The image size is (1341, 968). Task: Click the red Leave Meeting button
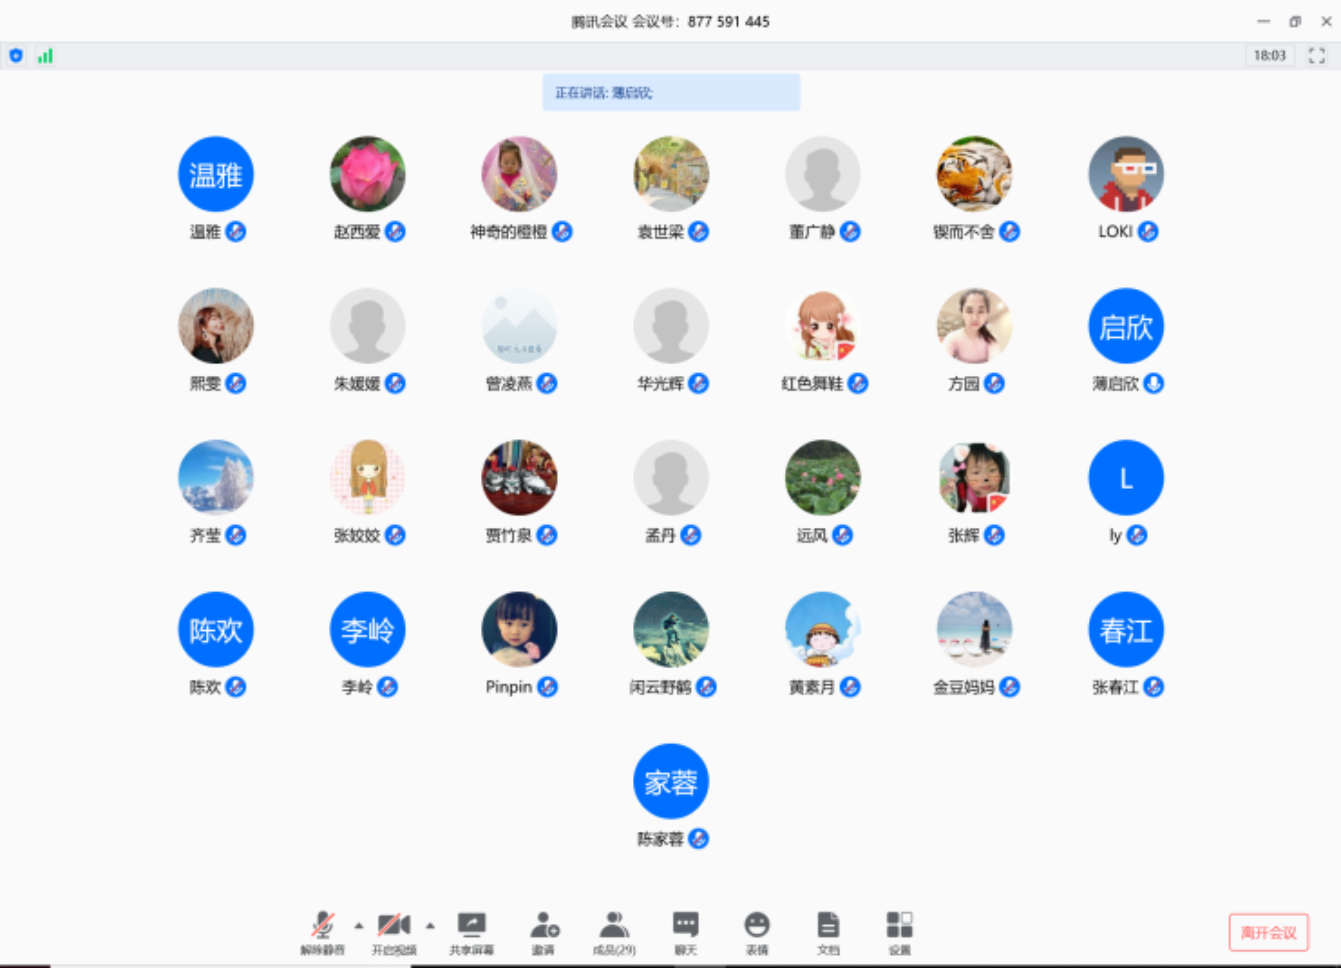click(x=1268, y=933)
